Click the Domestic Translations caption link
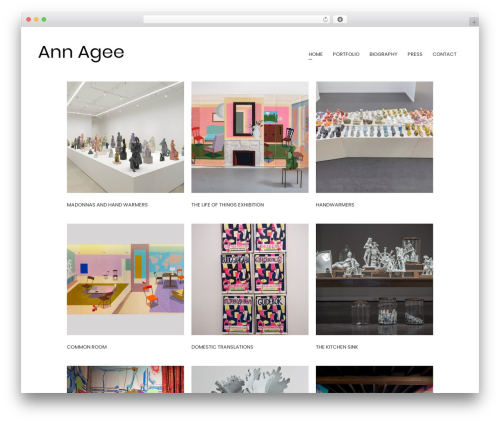Viewport: 500px width, 423px height. pyautogui.click(x=222, y=347)
